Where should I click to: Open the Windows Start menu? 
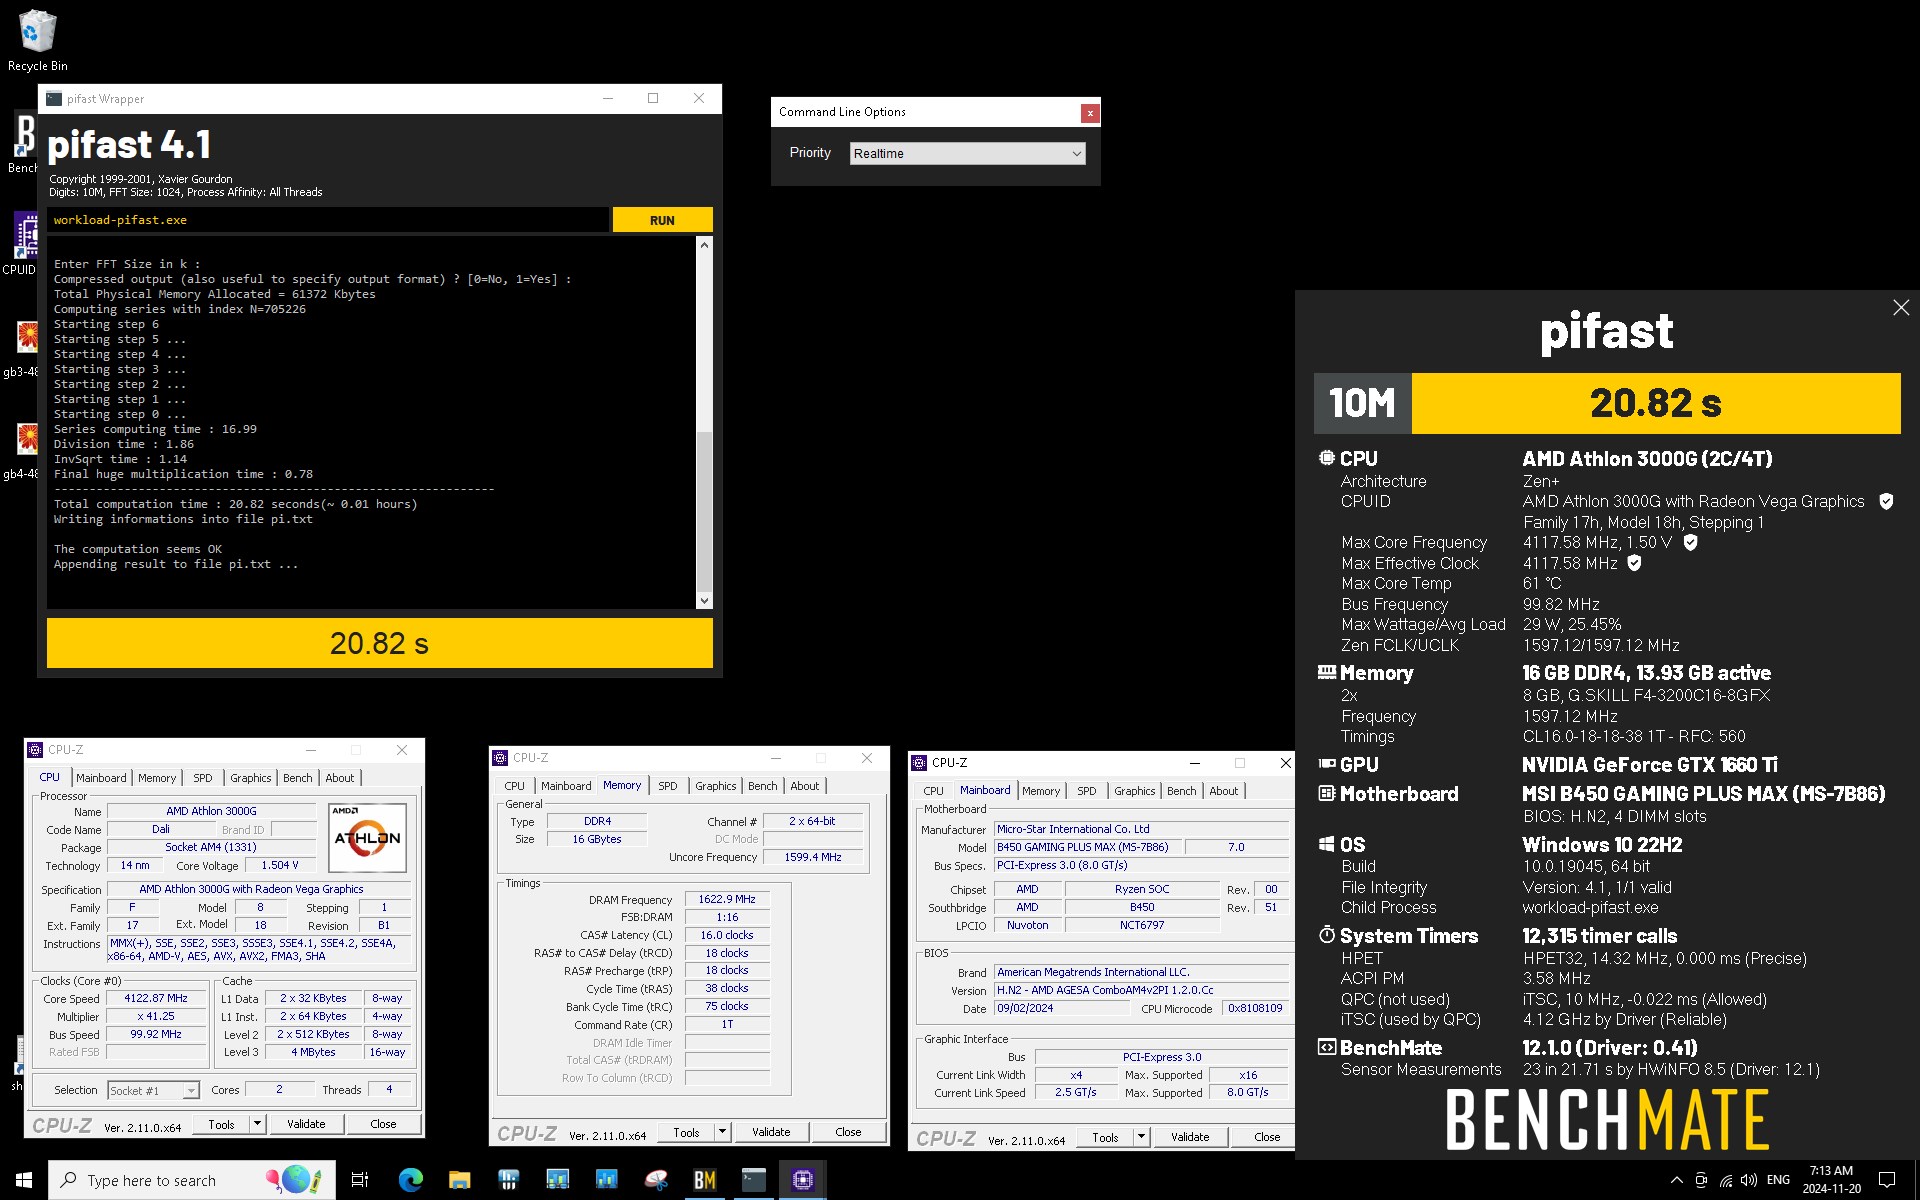[24, 1180]
